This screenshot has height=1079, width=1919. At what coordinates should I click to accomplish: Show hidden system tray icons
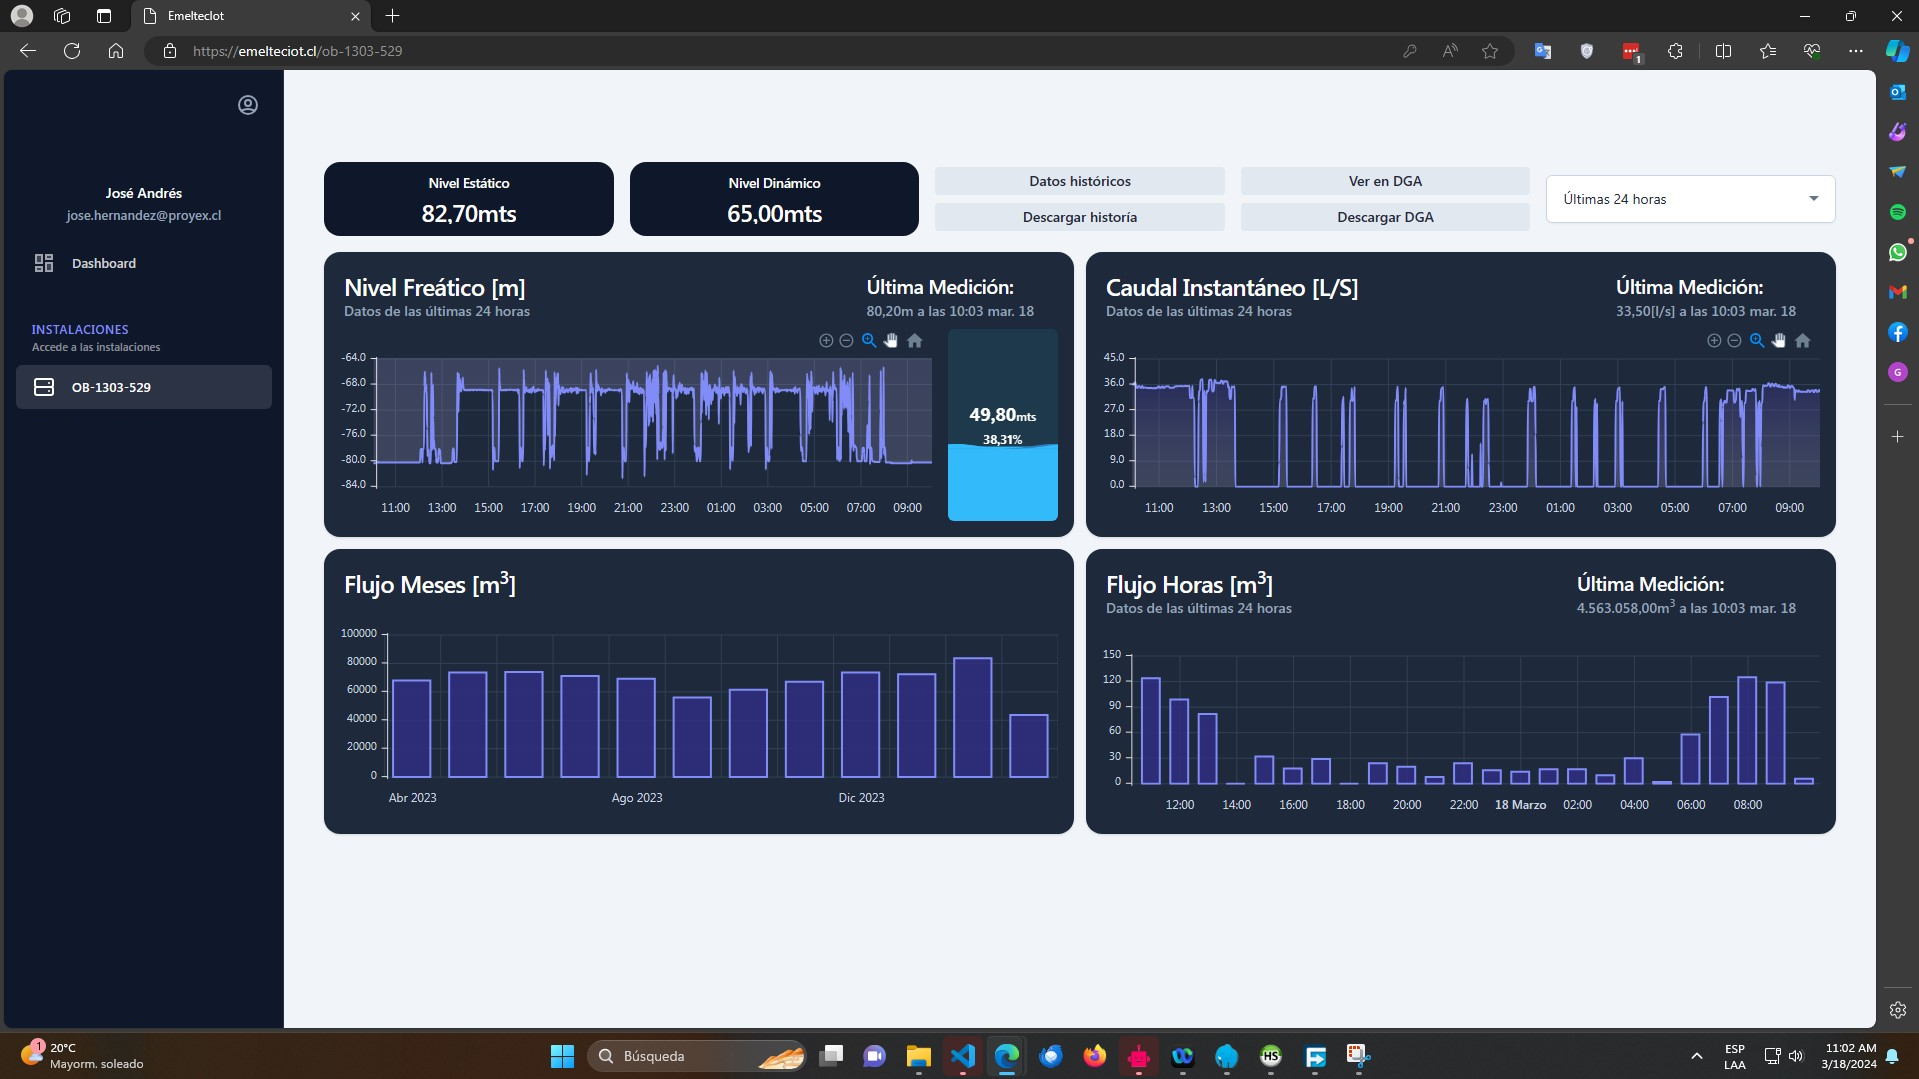(1696, 1056)
